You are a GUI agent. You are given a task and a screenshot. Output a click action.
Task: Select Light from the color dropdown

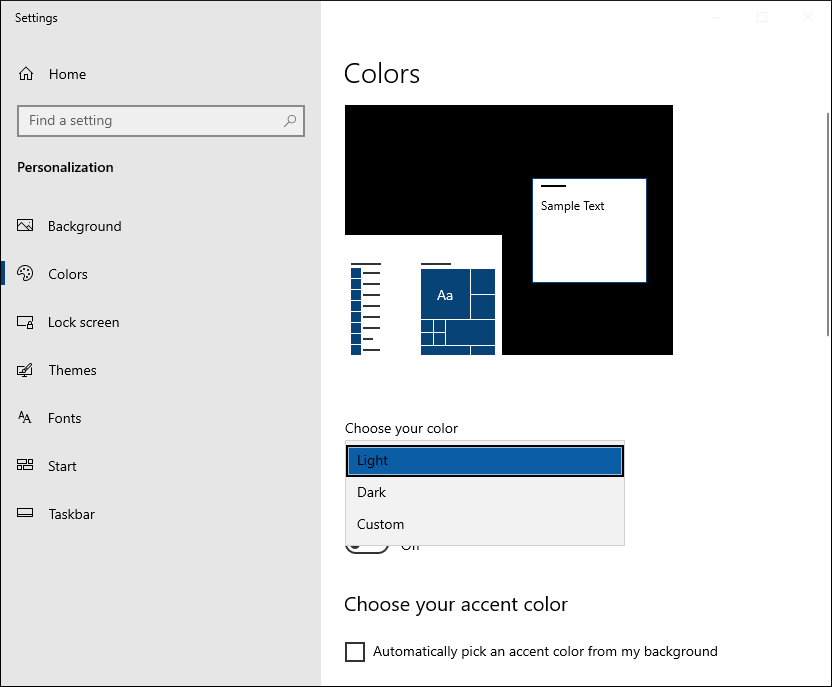tap(485, 461)
